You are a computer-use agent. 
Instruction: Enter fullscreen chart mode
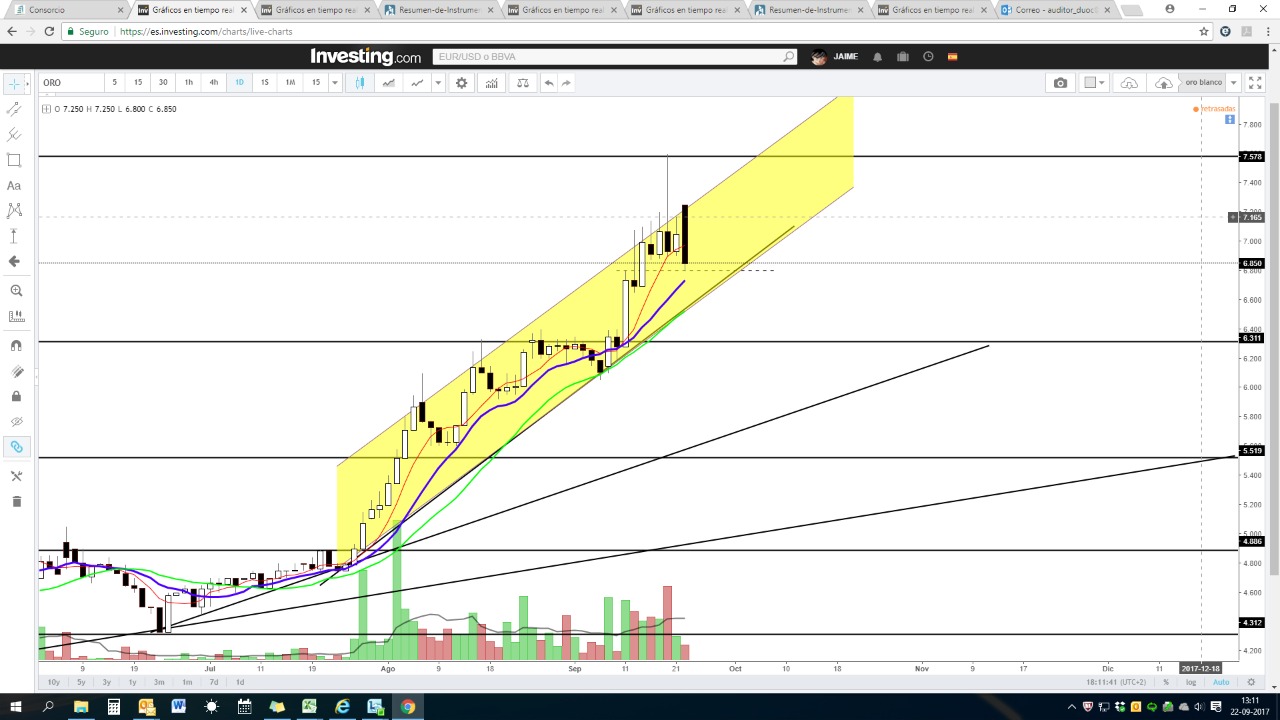[1253, 83]
